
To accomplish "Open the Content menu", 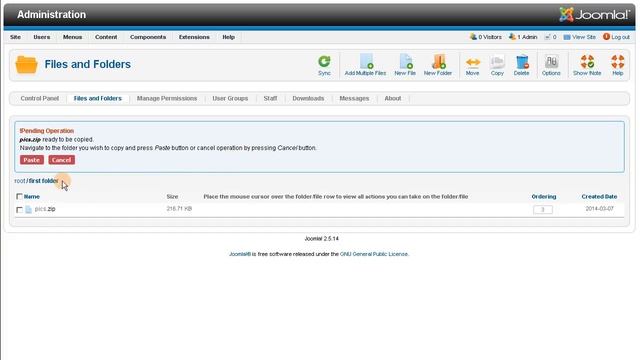I will click(106, 37).
